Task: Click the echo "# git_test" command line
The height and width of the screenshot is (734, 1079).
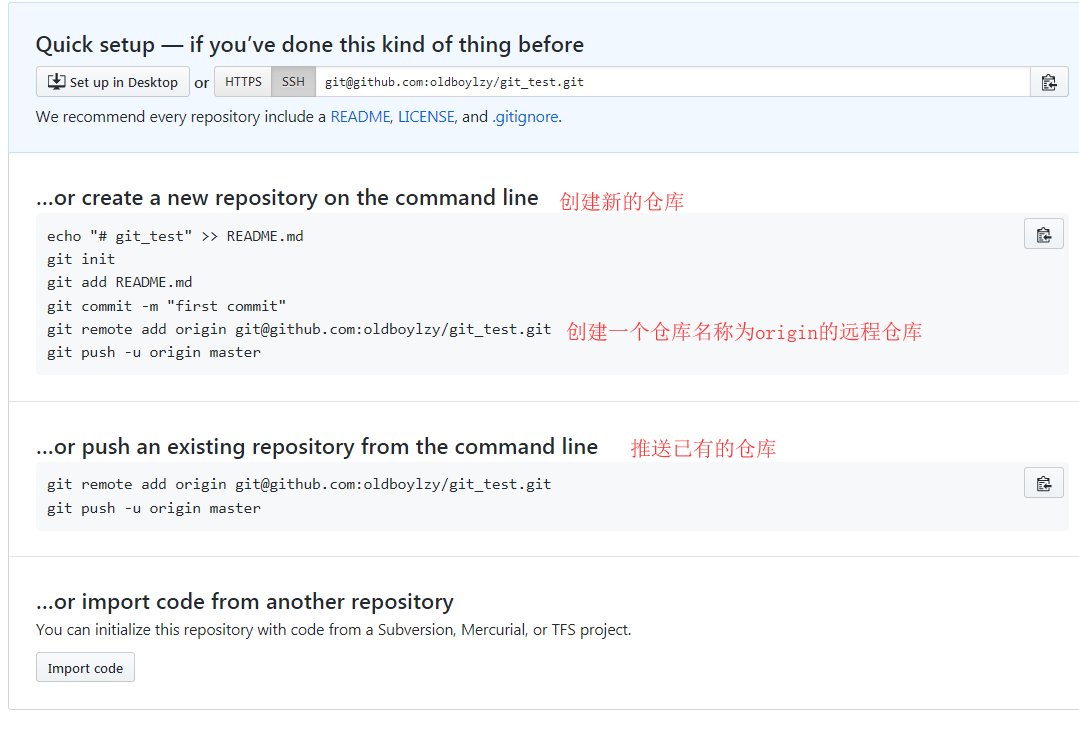Action: pyautogui.click(x=175, y=236)
